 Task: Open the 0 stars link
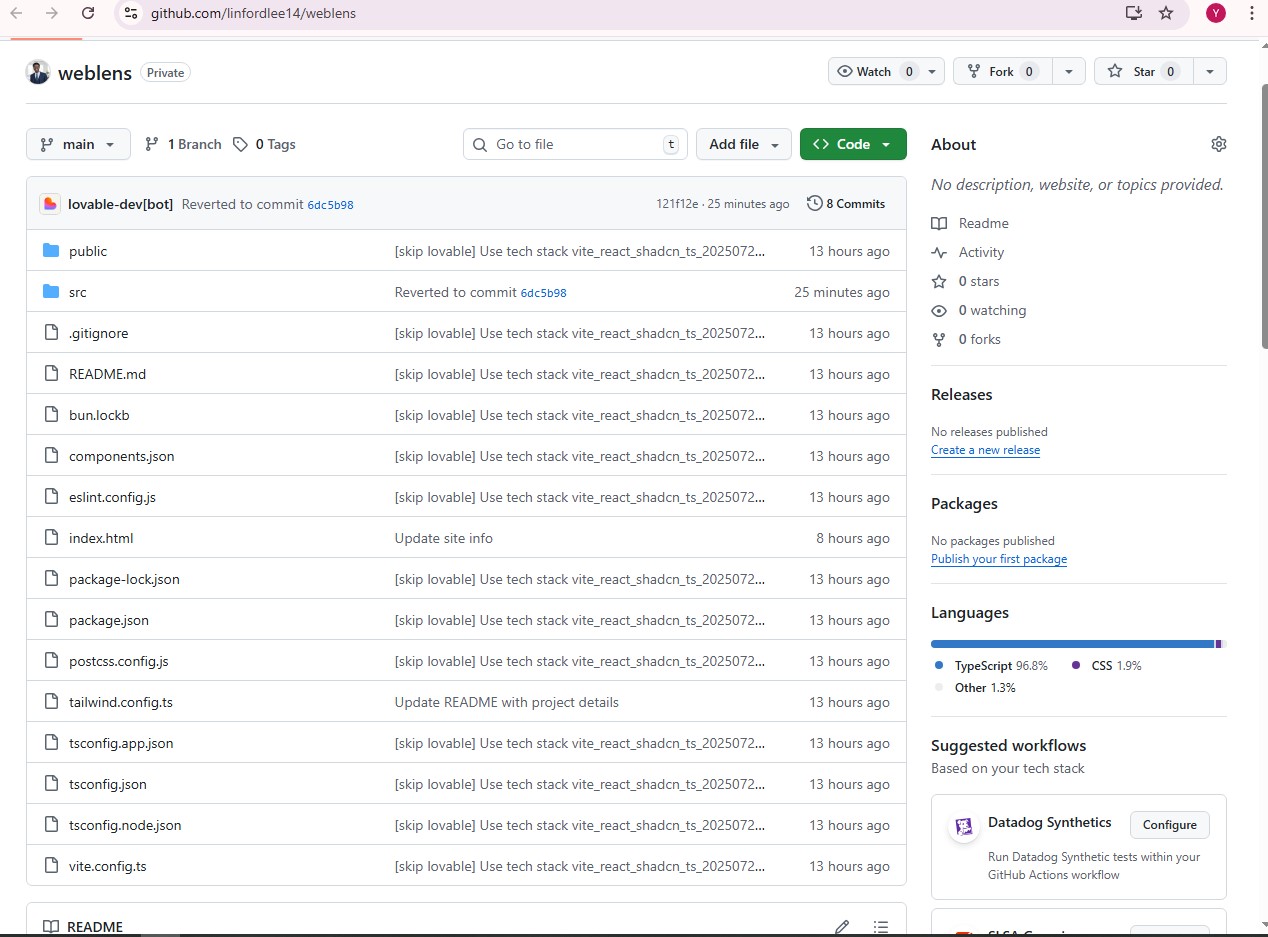click(978, 281)
